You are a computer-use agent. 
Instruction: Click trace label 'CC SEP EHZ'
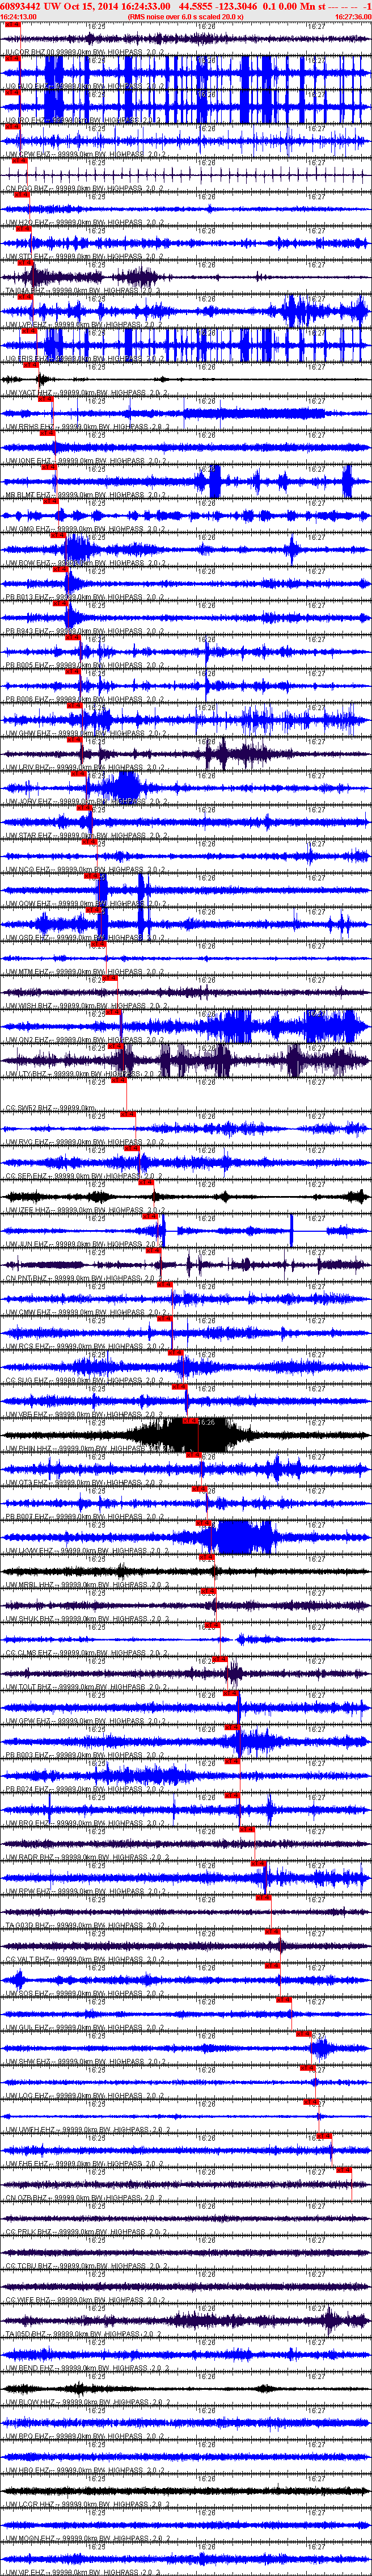click(26, 1176)
